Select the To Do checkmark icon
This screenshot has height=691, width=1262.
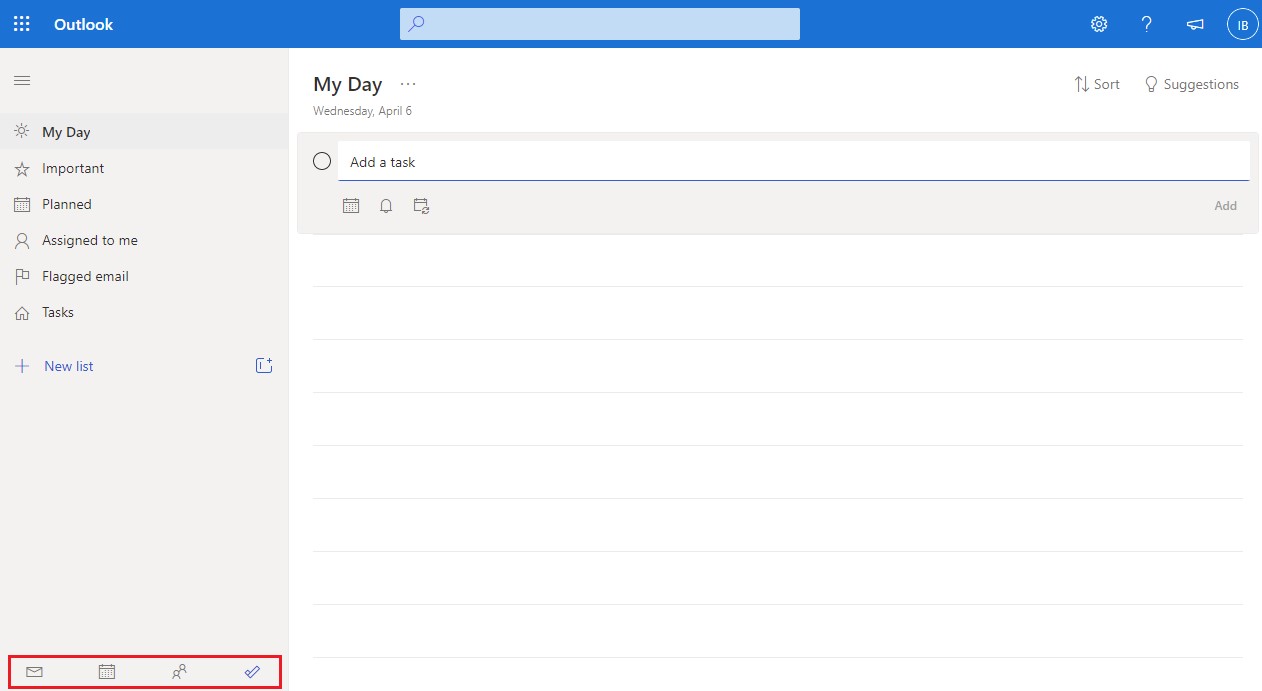click(252, 672)
